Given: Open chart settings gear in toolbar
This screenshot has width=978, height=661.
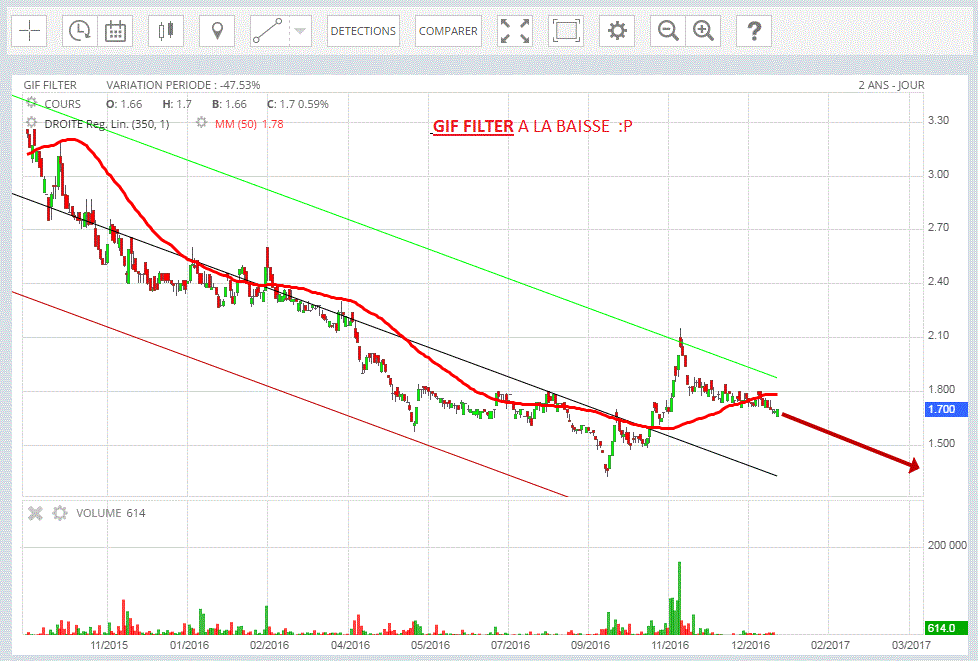Looking at the screenshot, I should pos(617,31).
